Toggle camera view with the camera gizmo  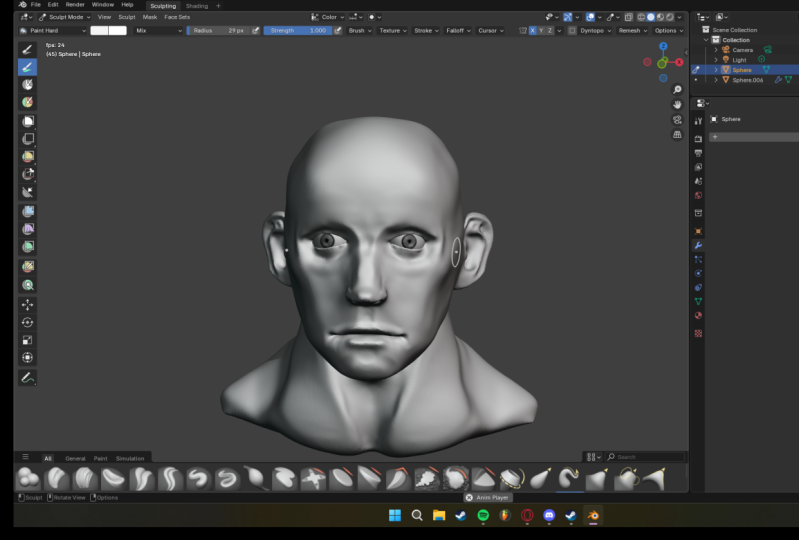(x=677, y=120)
